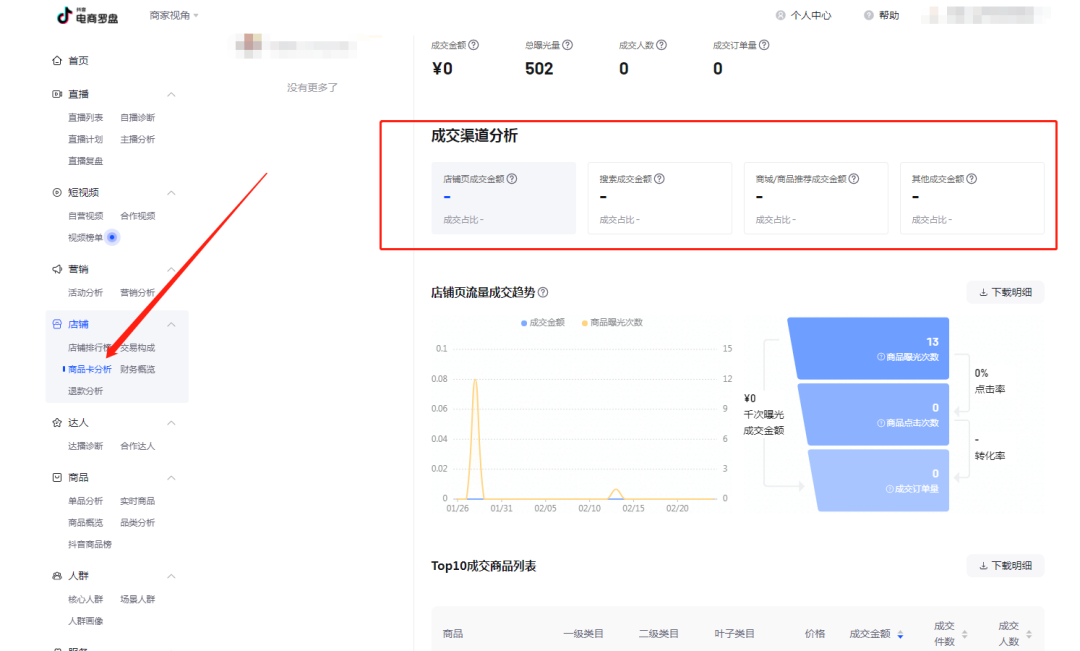Open 个人中心
This screenshot has height=651, width=1080.
pyautogui.click(x=803, y=15)
